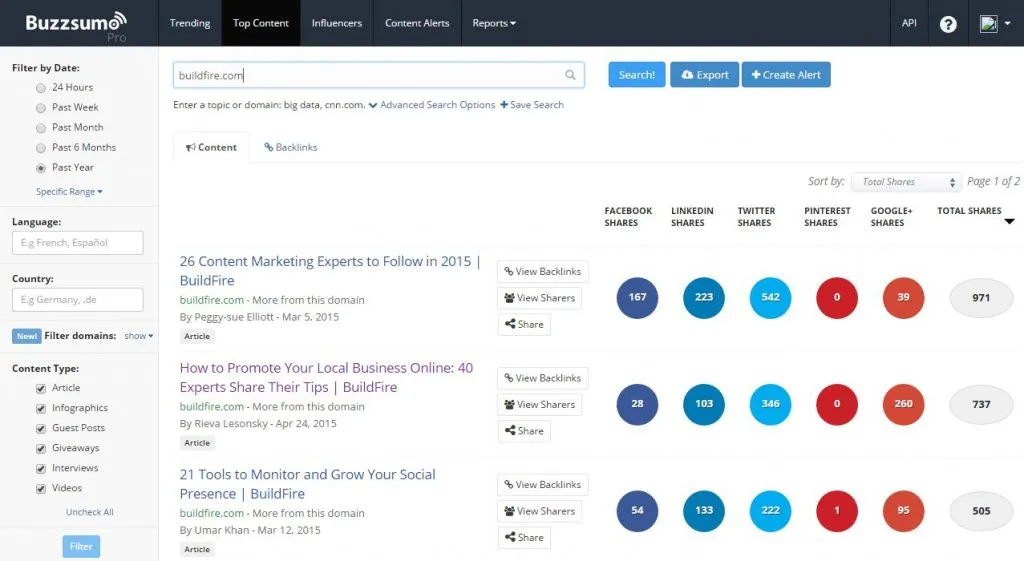The image size is (1024, 561).
Task: Focus the Country input field
Action: click(78, 300)
